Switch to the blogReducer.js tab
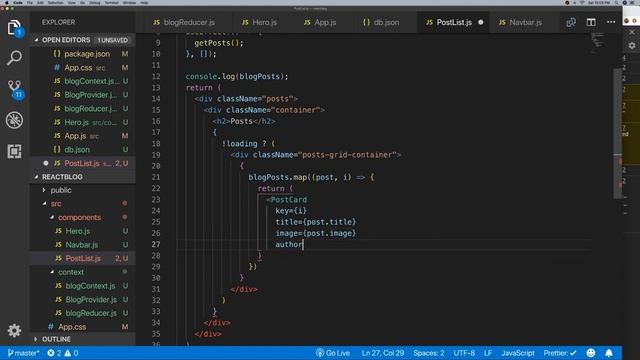Screen dimensions: 640x360 (x=184, y=22)
